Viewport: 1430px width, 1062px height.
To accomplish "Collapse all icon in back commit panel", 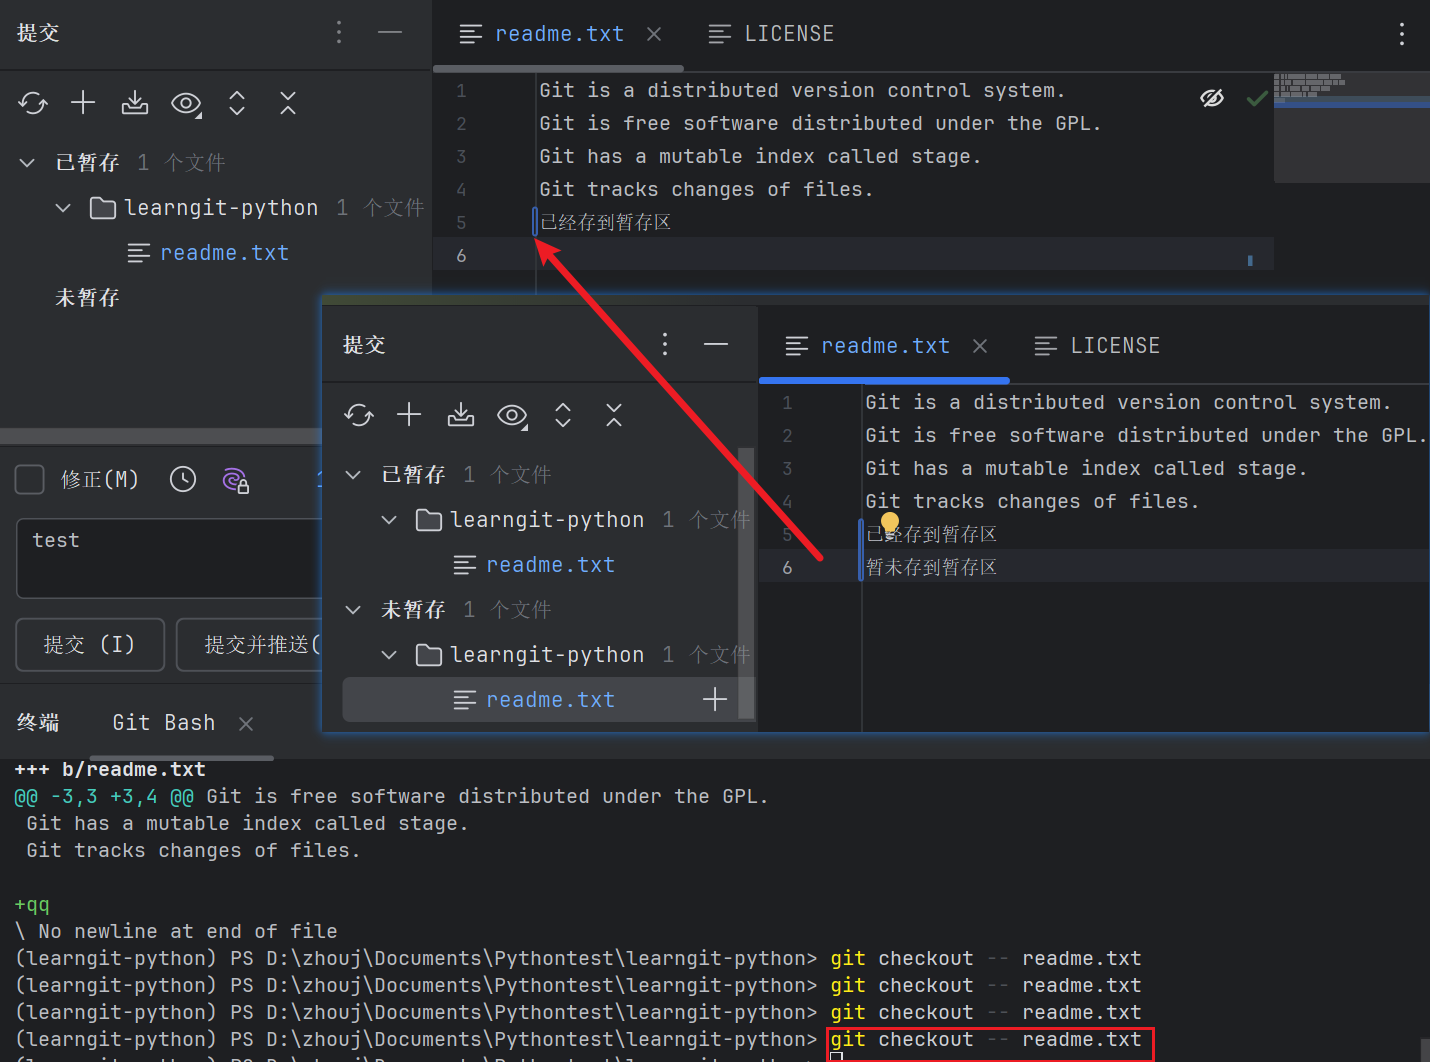I will (288, 103).
